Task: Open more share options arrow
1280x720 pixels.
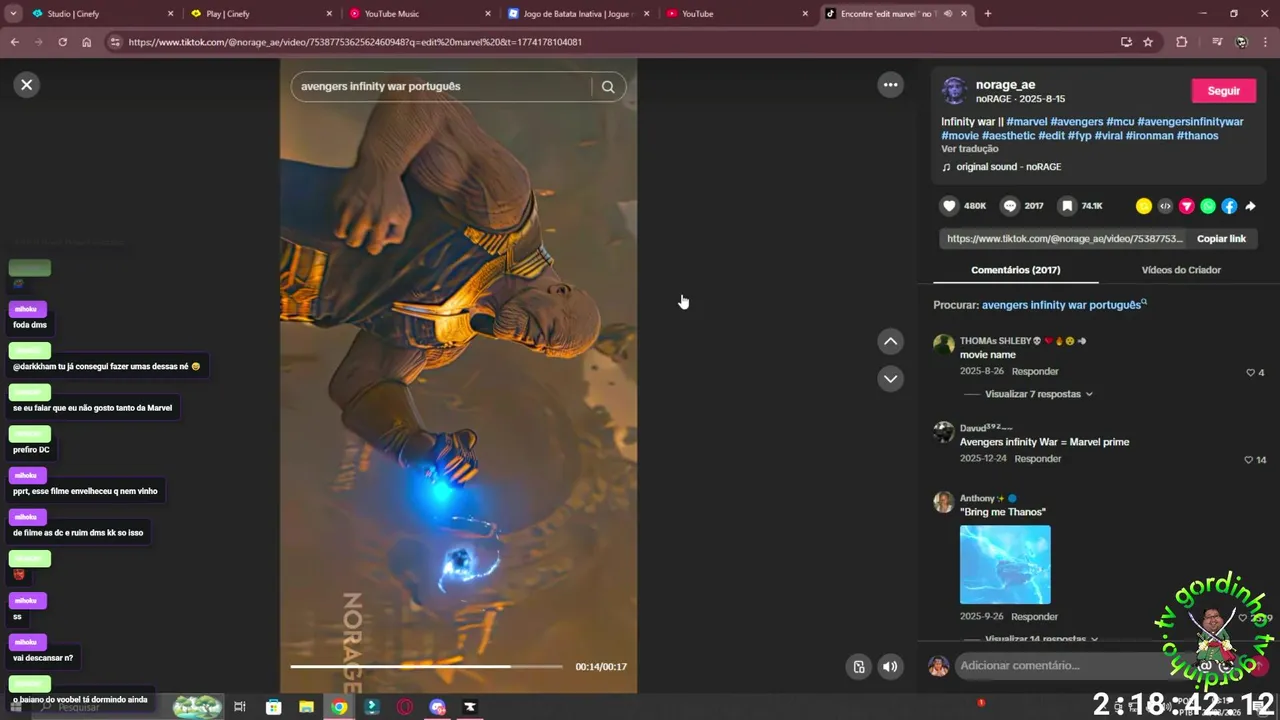Action: tap(1250, 206)
